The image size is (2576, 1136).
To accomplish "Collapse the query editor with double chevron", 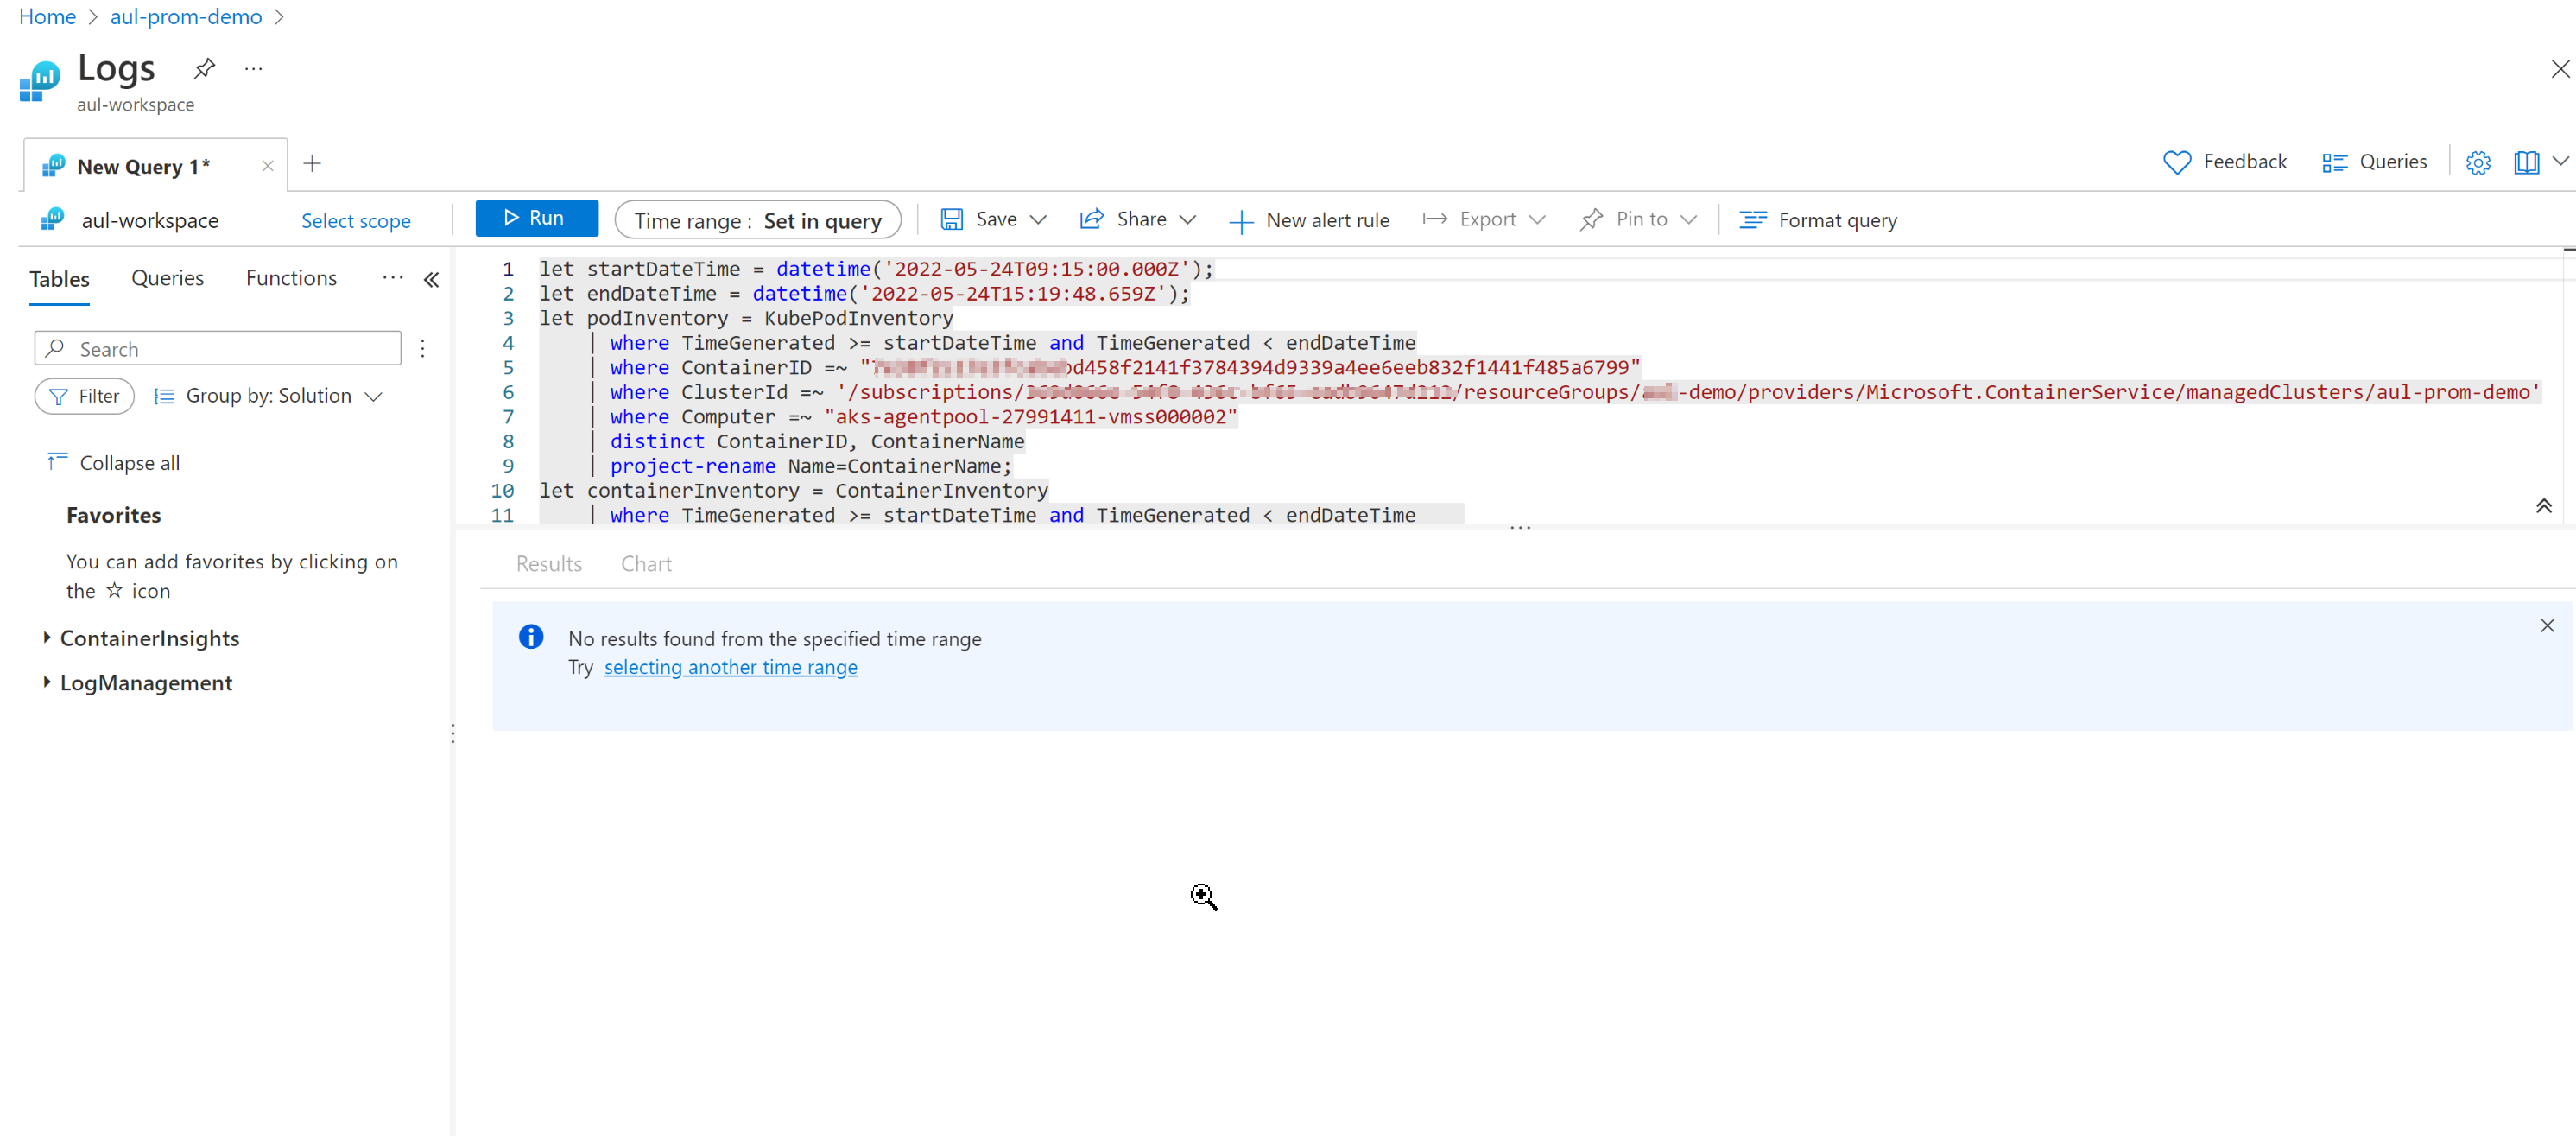I will [2543, 506].
